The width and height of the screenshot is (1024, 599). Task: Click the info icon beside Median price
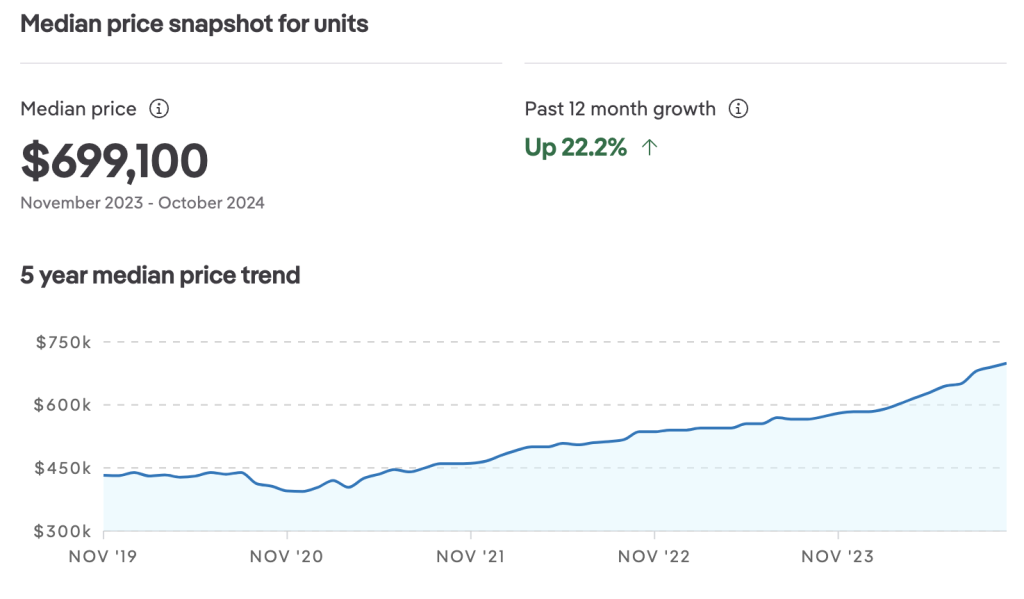(158, 109)
